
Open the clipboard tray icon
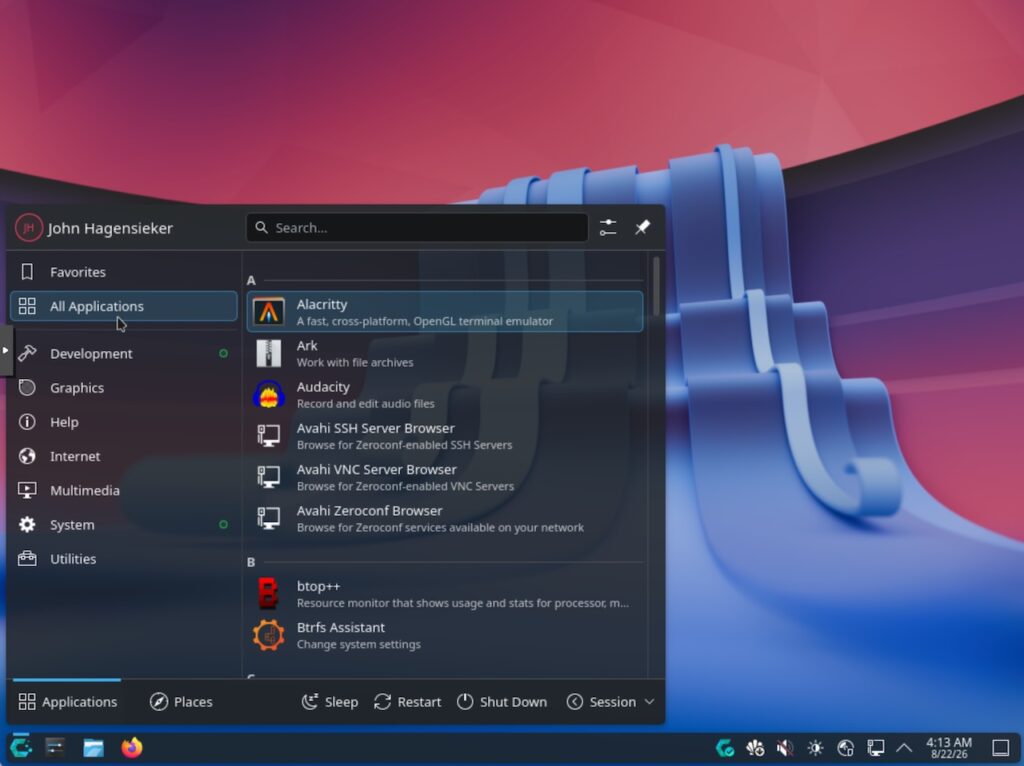click(x=756, y=747)
